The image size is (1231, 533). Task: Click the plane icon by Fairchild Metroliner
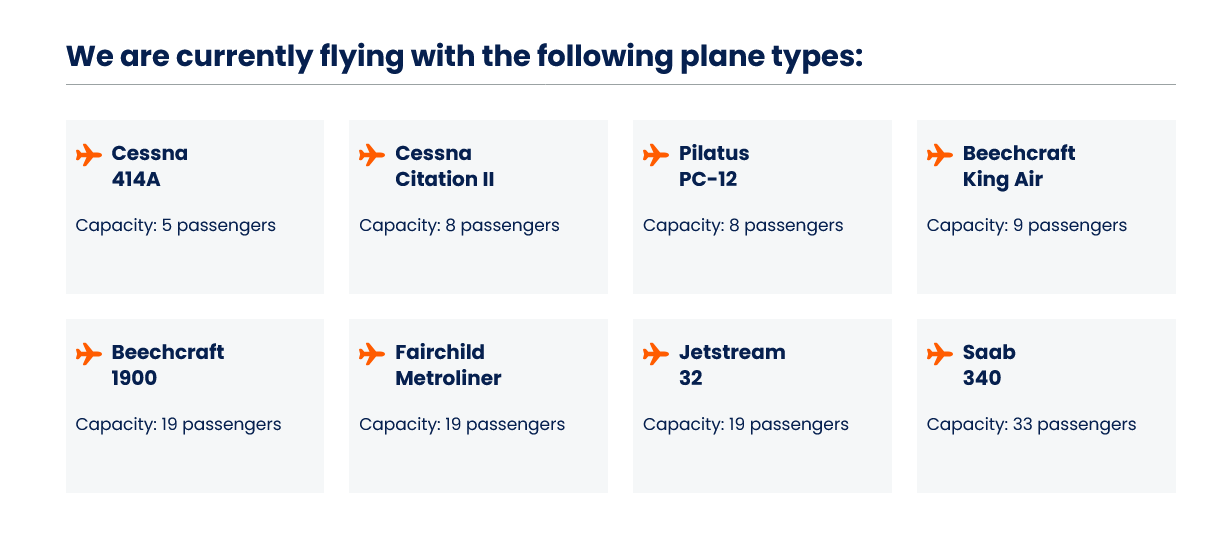pos(372,354)
